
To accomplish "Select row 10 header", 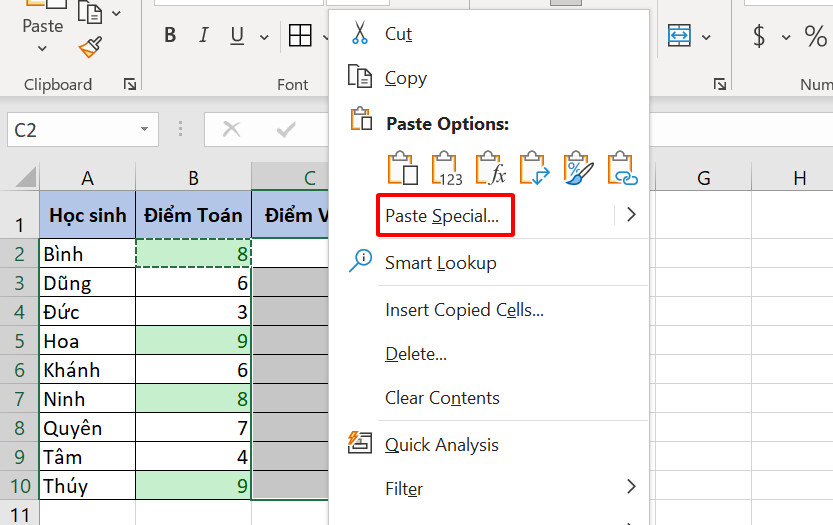I will click(x=20, y=486).
